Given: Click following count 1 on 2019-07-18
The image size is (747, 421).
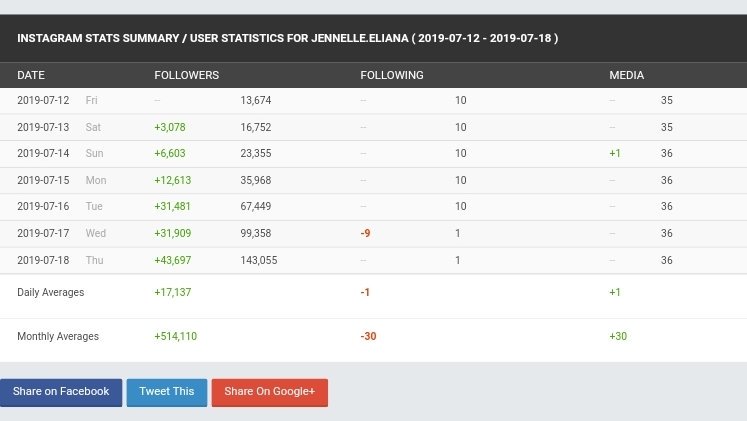Looking at the screenshot, I should coord(458,261).
